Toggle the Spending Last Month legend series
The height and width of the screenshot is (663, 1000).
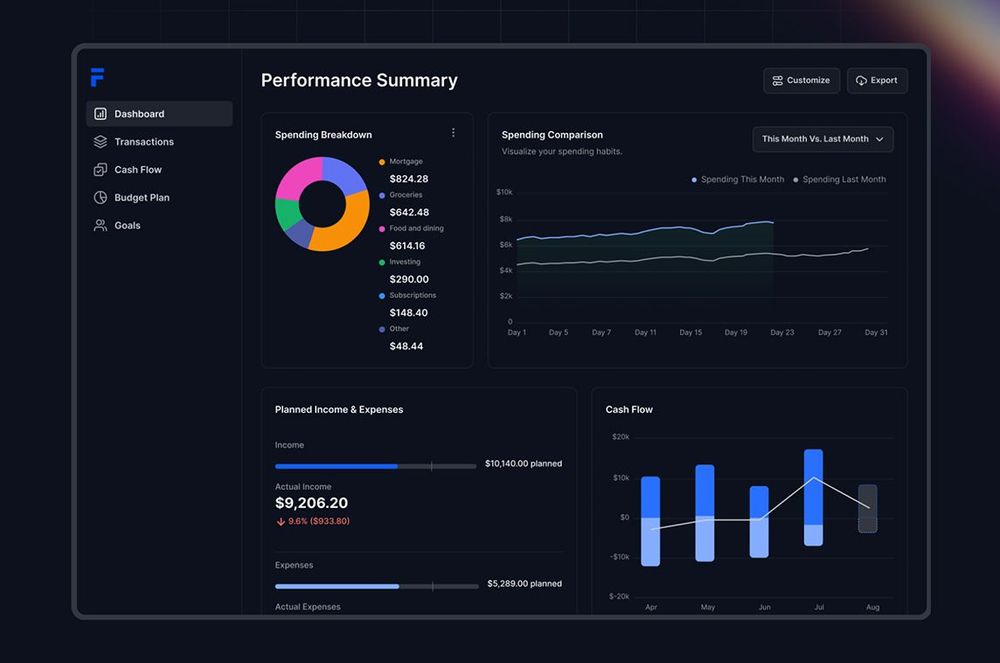click(x=839, y=180)
